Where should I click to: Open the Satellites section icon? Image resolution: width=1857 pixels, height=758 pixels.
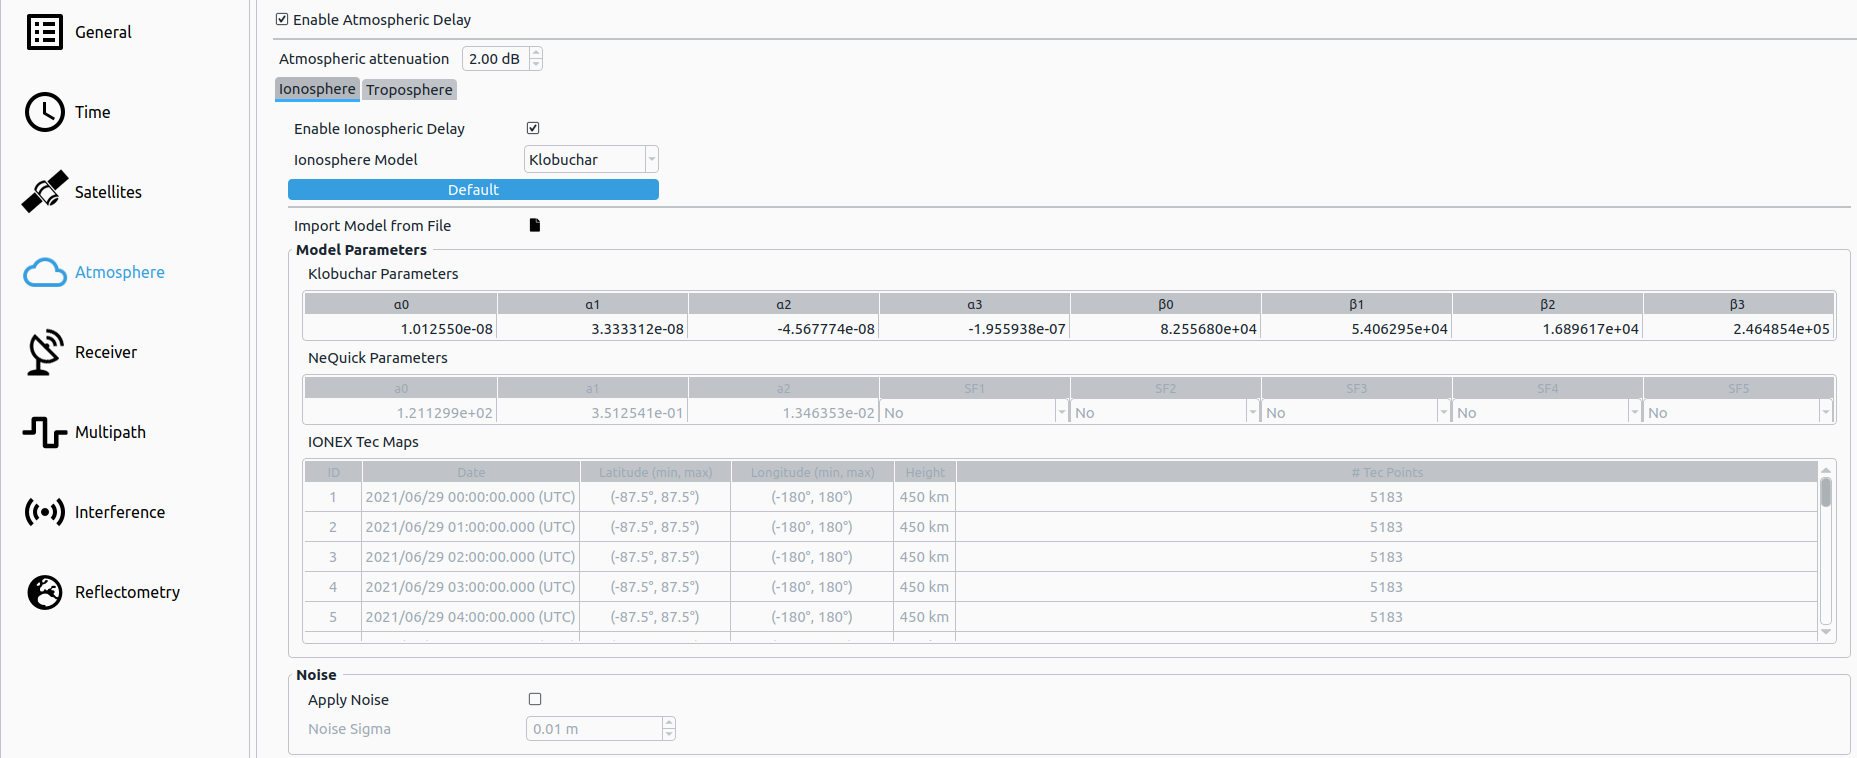44,192
